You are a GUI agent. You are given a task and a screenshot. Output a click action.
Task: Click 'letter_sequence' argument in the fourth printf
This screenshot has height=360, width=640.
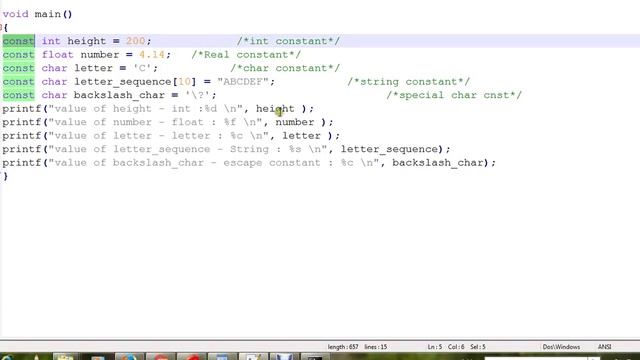tap(389, 149)
